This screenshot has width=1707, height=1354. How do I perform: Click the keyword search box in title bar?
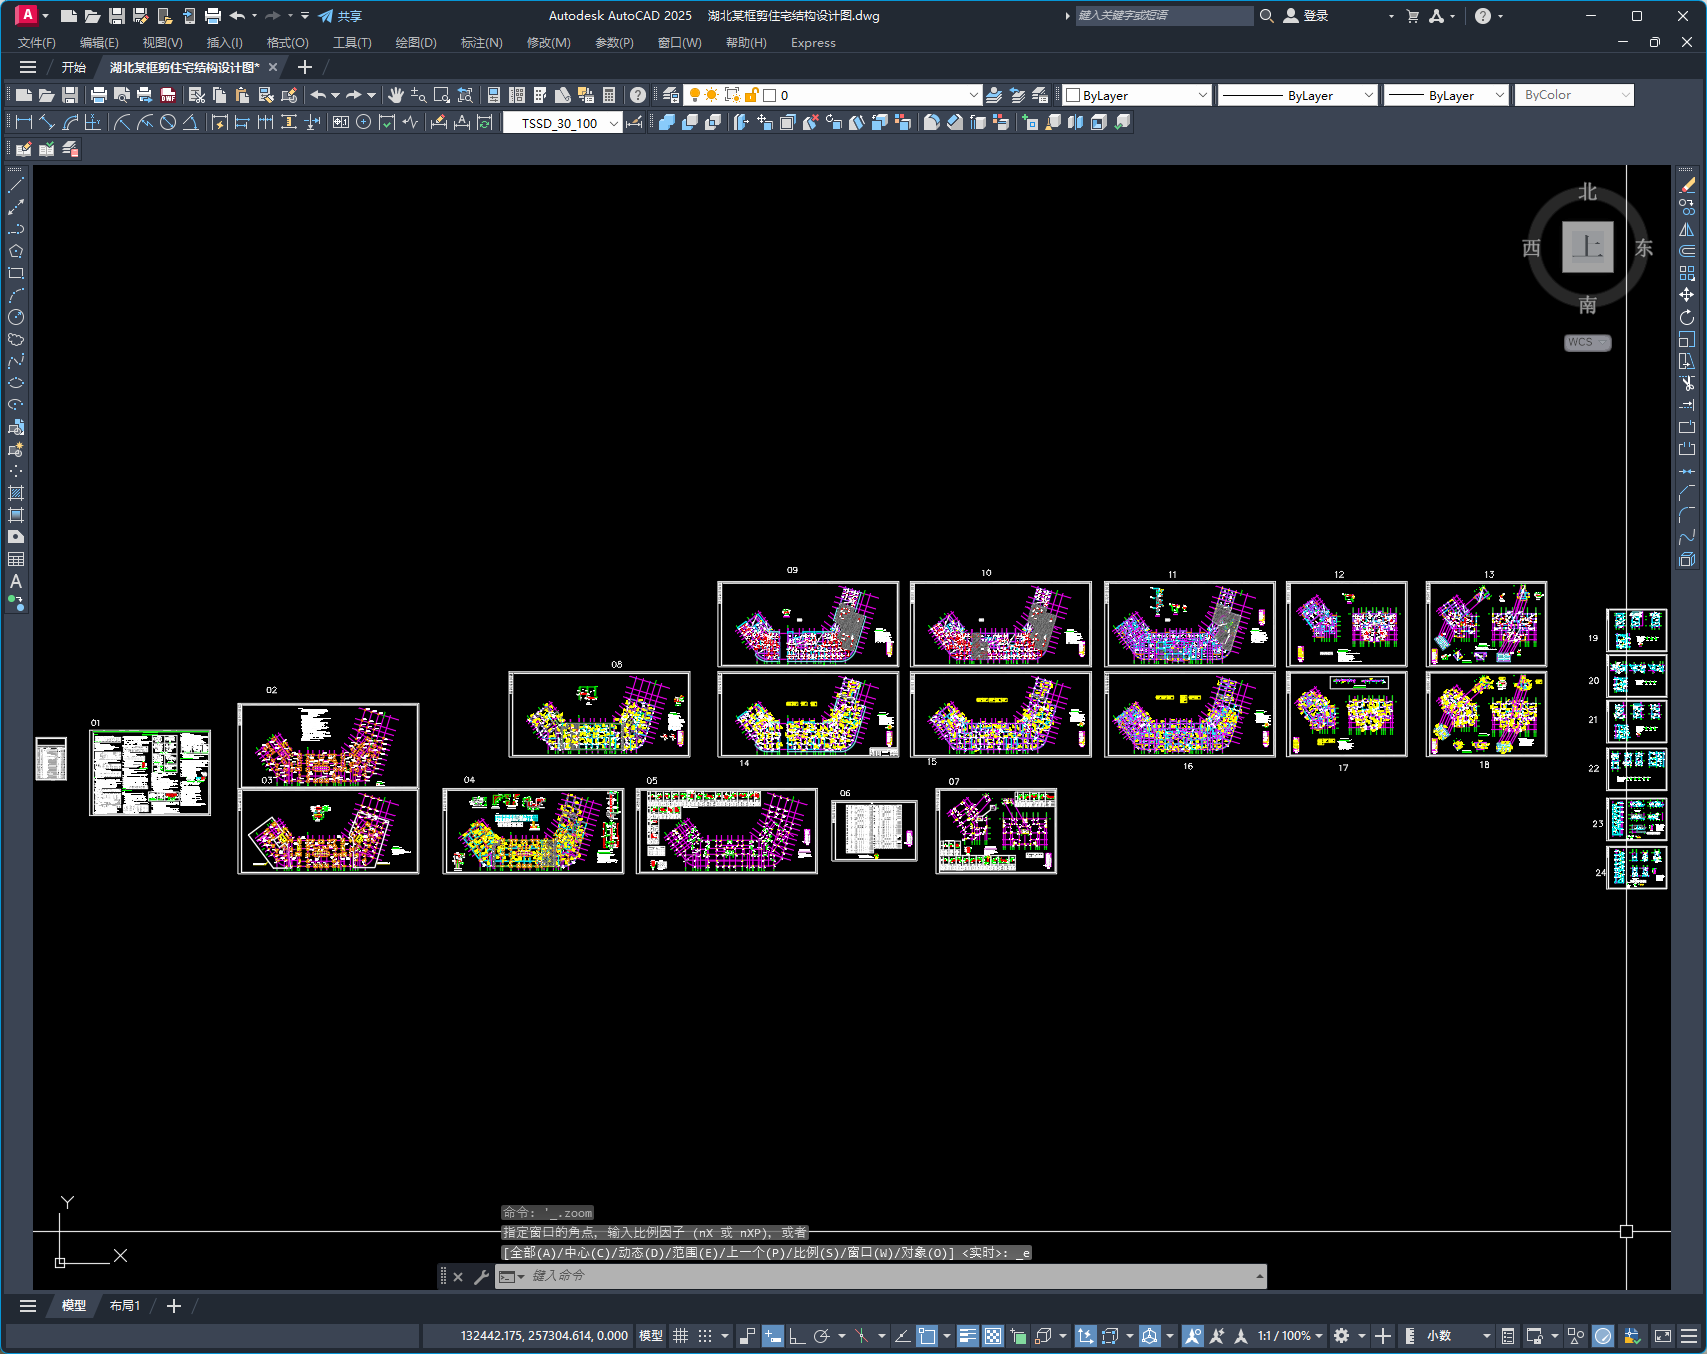[1164, 16]
